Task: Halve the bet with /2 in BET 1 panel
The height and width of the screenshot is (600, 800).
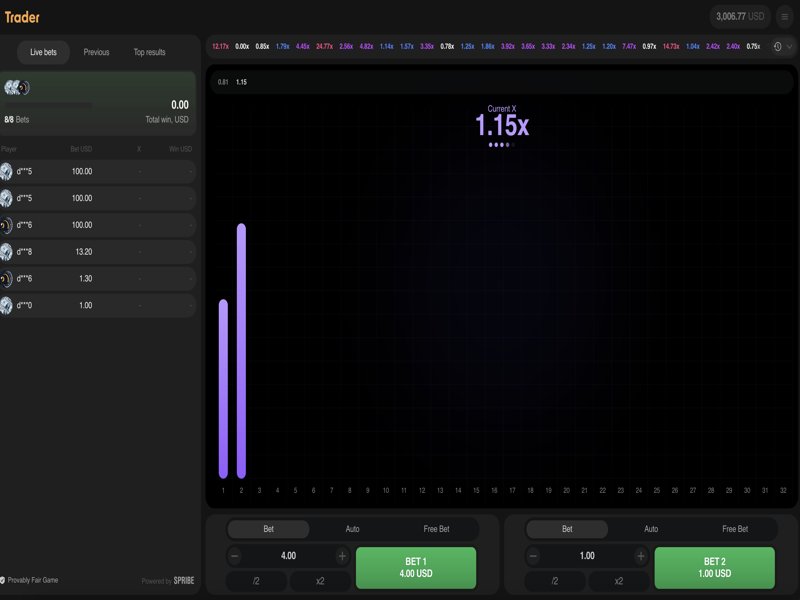Action: (256, 581)
